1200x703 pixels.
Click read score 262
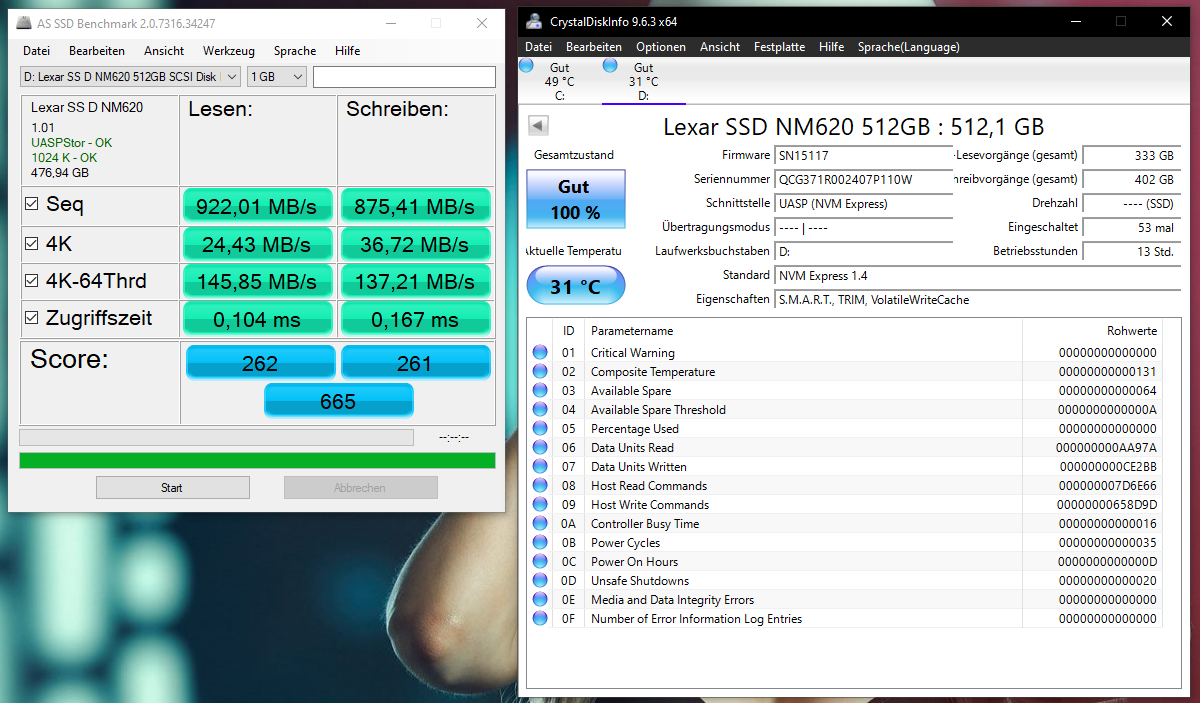pos(260,363)
